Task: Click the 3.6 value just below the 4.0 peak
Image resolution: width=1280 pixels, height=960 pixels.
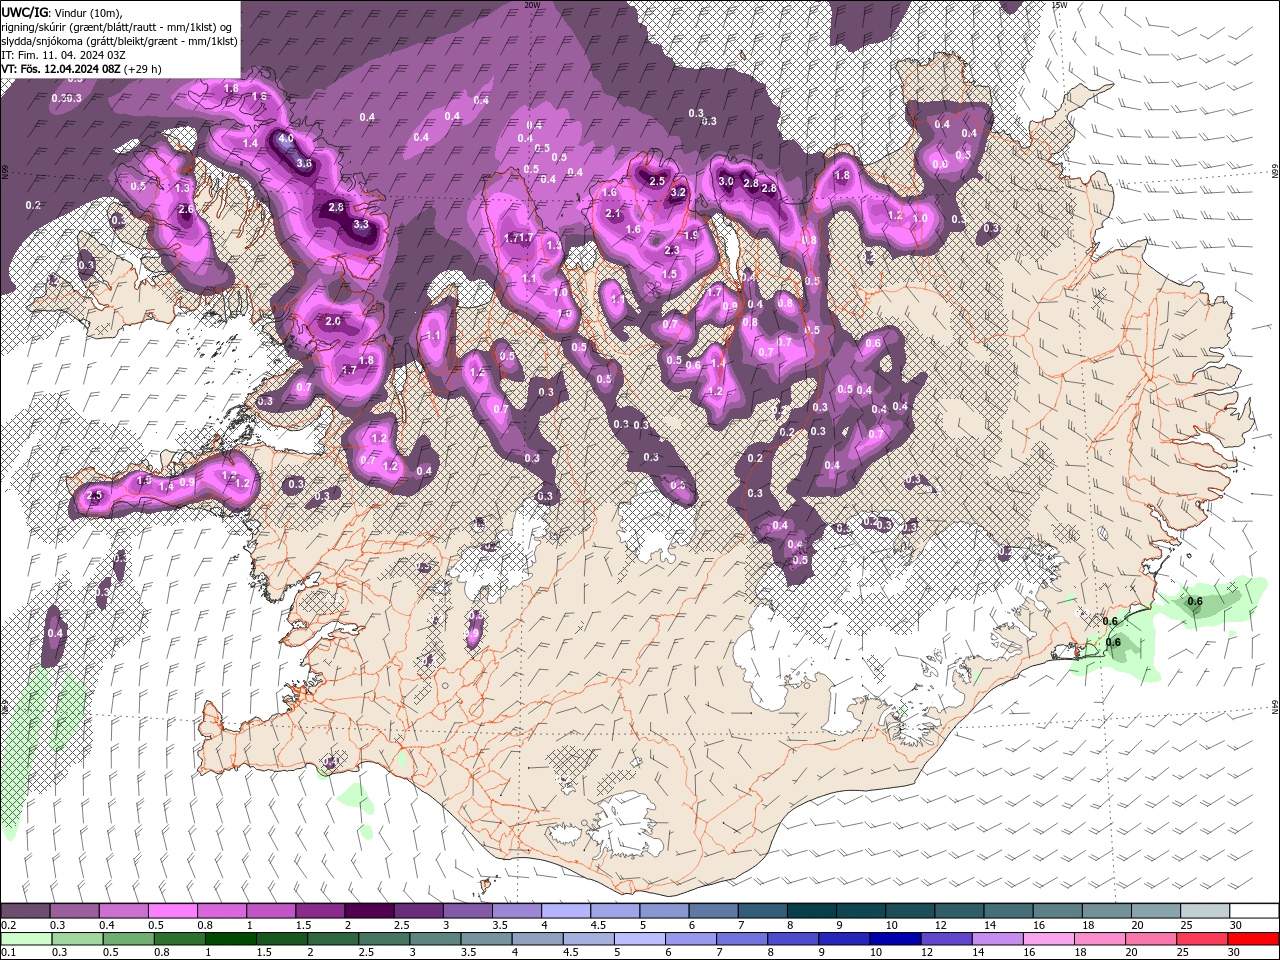Action: click(x=305, y=163)
